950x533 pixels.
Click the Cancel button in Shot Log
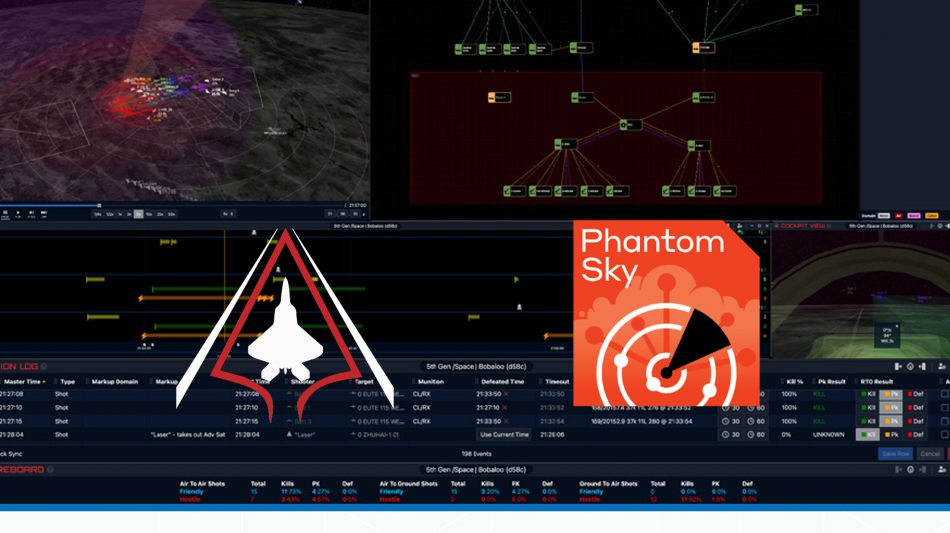929,454
